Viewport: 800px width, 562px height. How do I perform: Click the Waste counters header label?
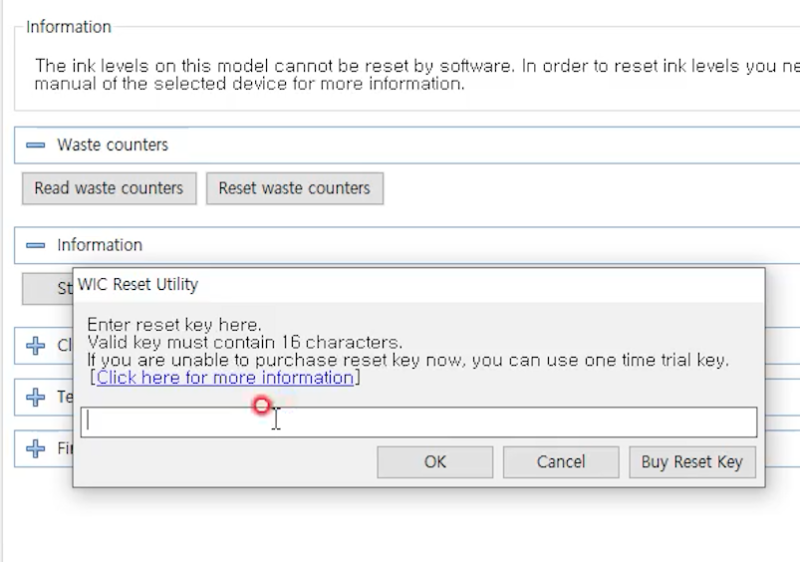112,145
